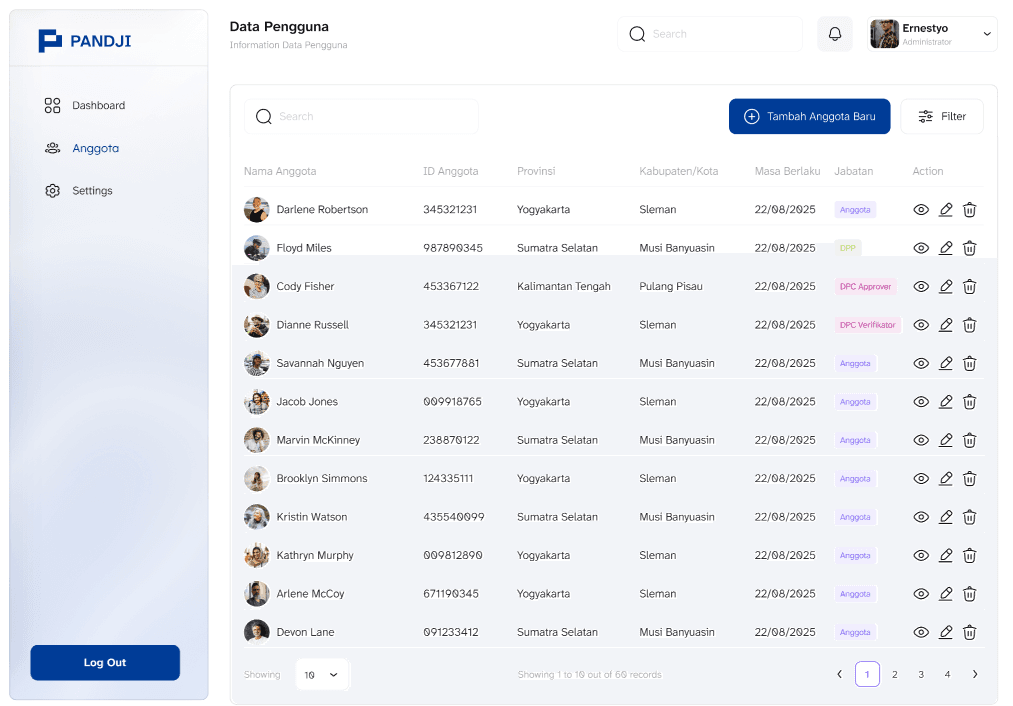Click trash icon for Cody Fisher
Image resolution: width=1013 pixels, height=706 pixels.
(x=969, y=287)
